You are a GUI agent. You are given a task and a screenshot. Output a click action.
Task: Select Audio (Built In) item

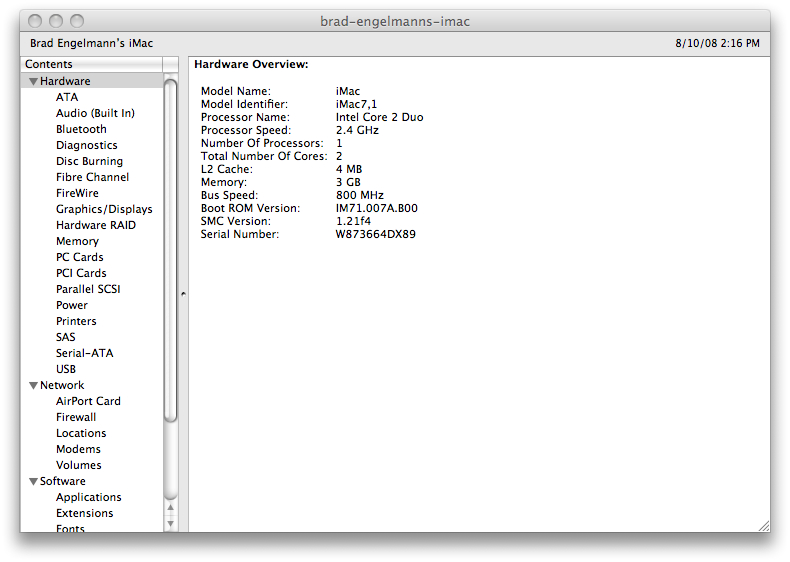point(95,113)
